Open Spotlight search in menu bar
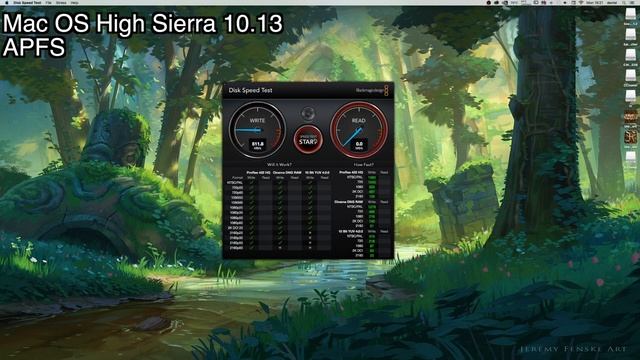This screenshot has width=640, height=360. point(624,2)
